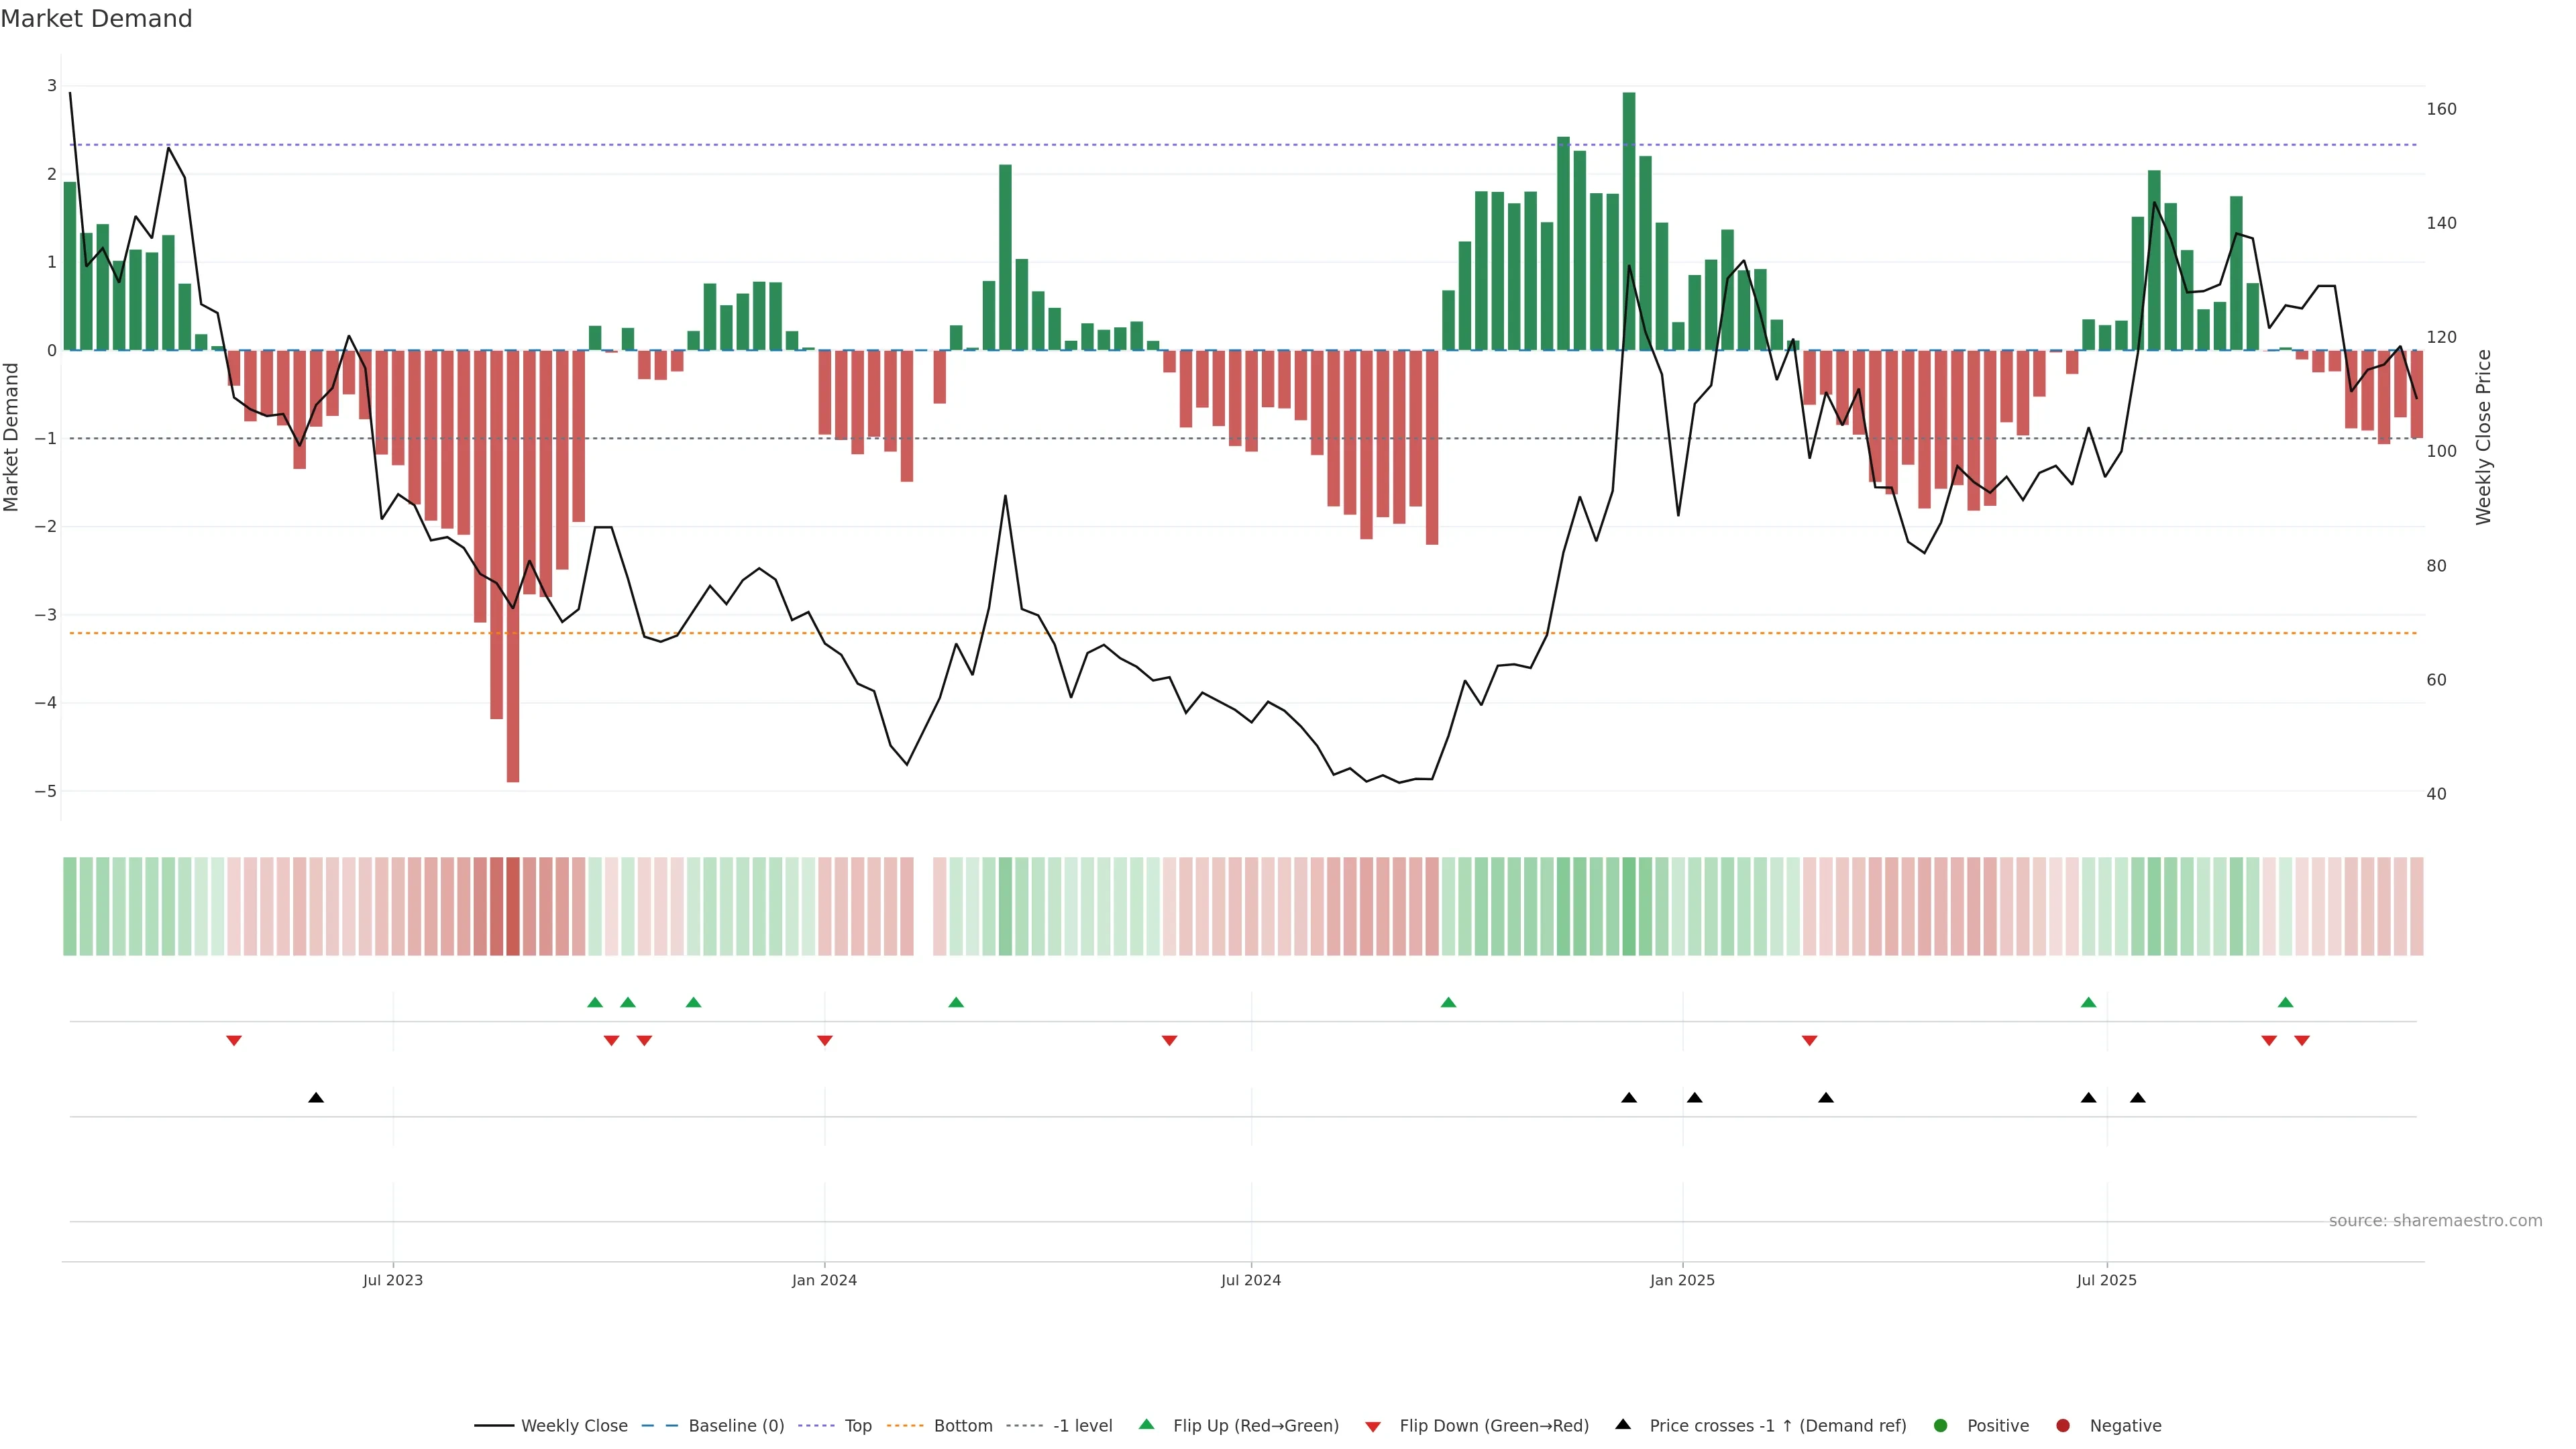Click the Market Demand chart title
The width and height of the screenshot is (2576, 1449).
(x=96, y=19)
